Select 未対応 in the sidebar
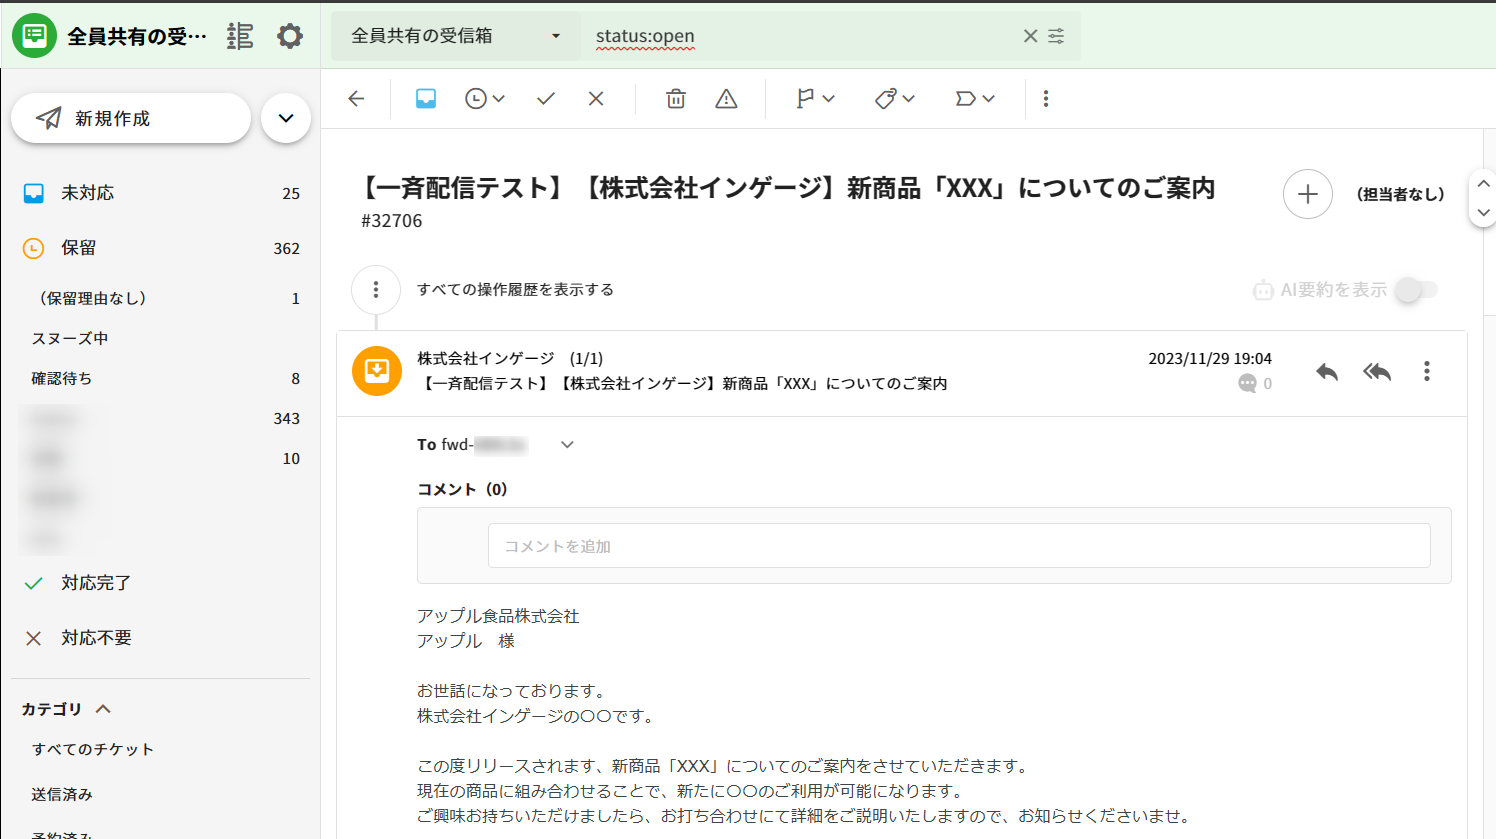The width and height of the screenshot is (1496, 839). point(88,193)
